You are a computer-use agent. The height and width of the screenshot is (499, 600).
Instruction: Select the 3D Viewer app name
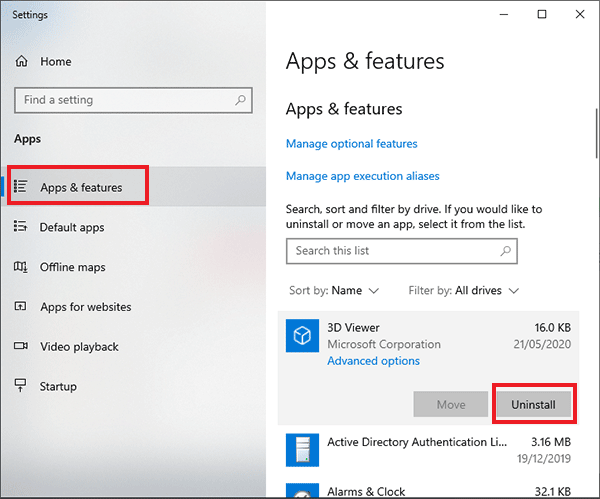click(353, 328)
